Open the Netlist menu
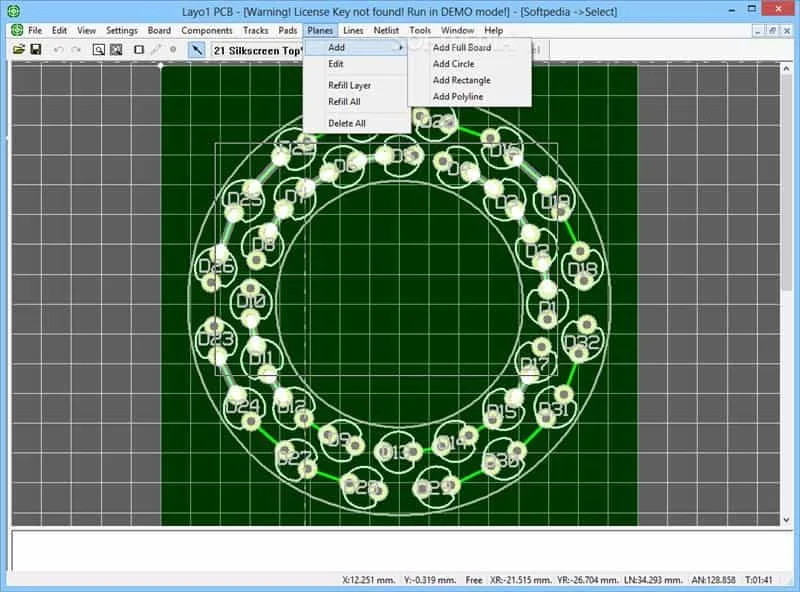The height and width of the screenshot is (592, 800). point(387,30)
